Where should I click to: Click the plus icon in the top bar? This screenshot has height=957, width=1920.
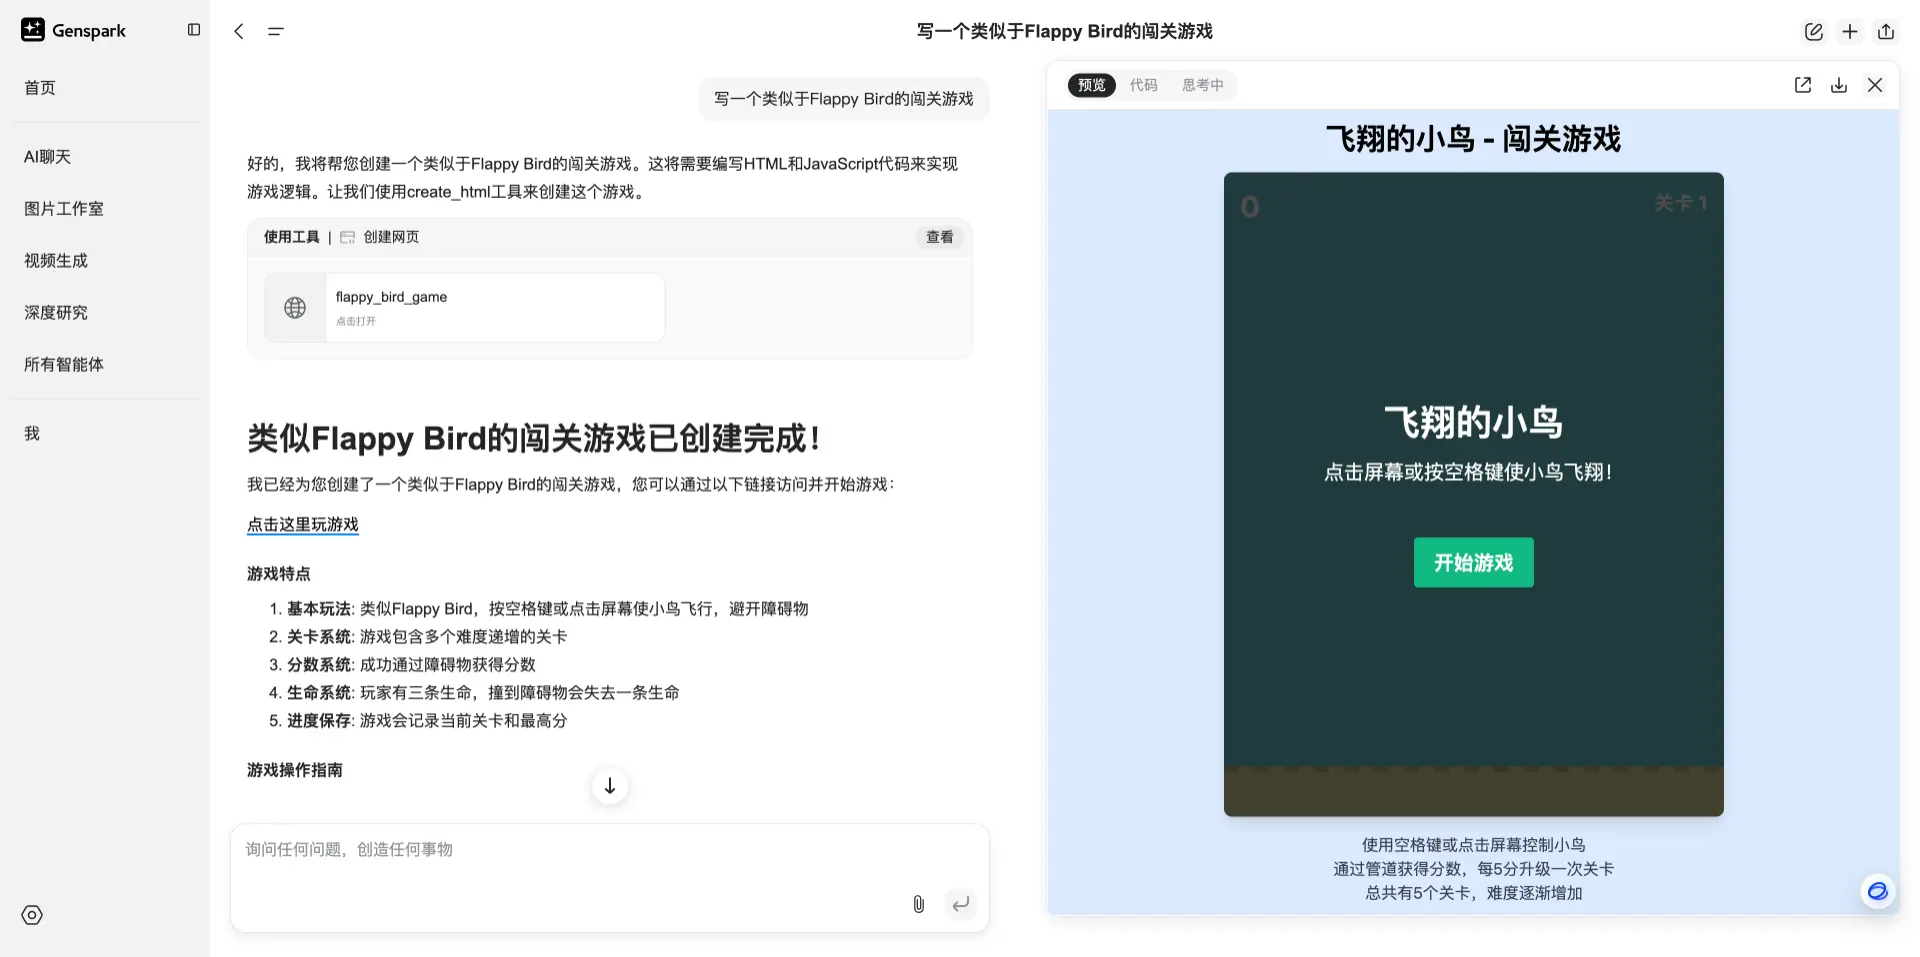tap(1849, 31)
